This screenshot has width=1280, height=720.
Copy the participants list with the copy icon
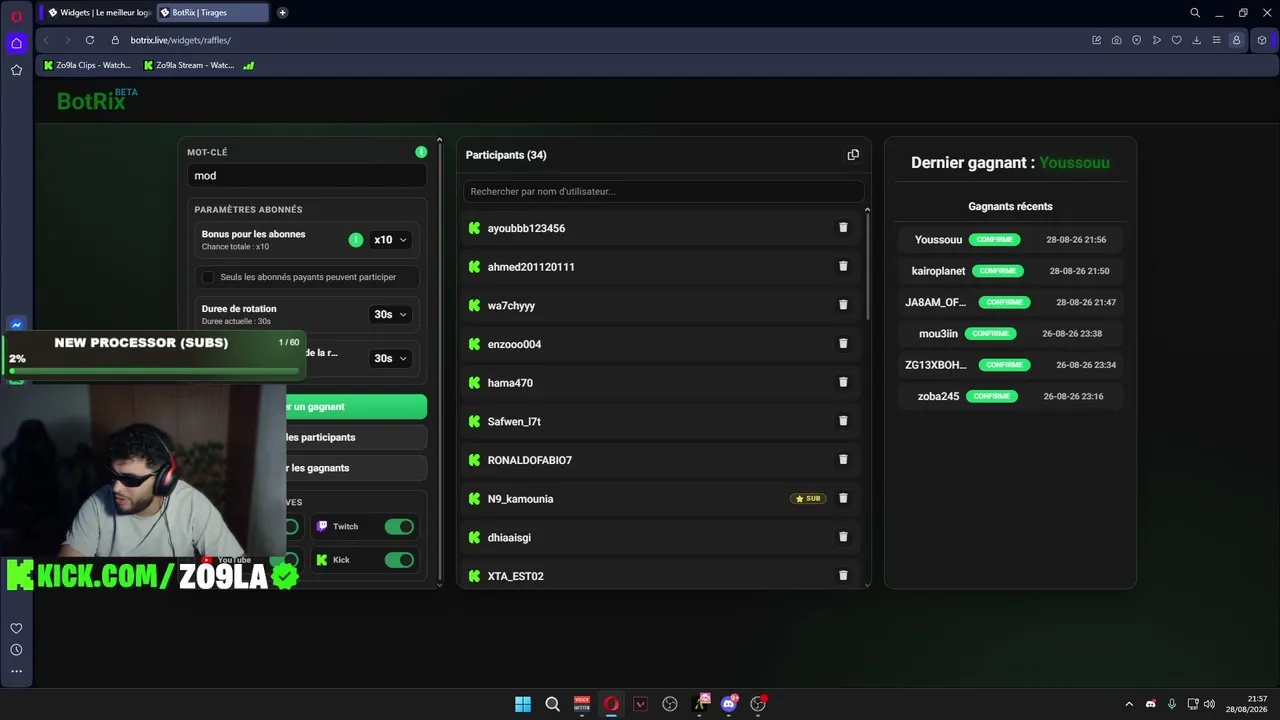pyautogui.click(x=853, y=155)
